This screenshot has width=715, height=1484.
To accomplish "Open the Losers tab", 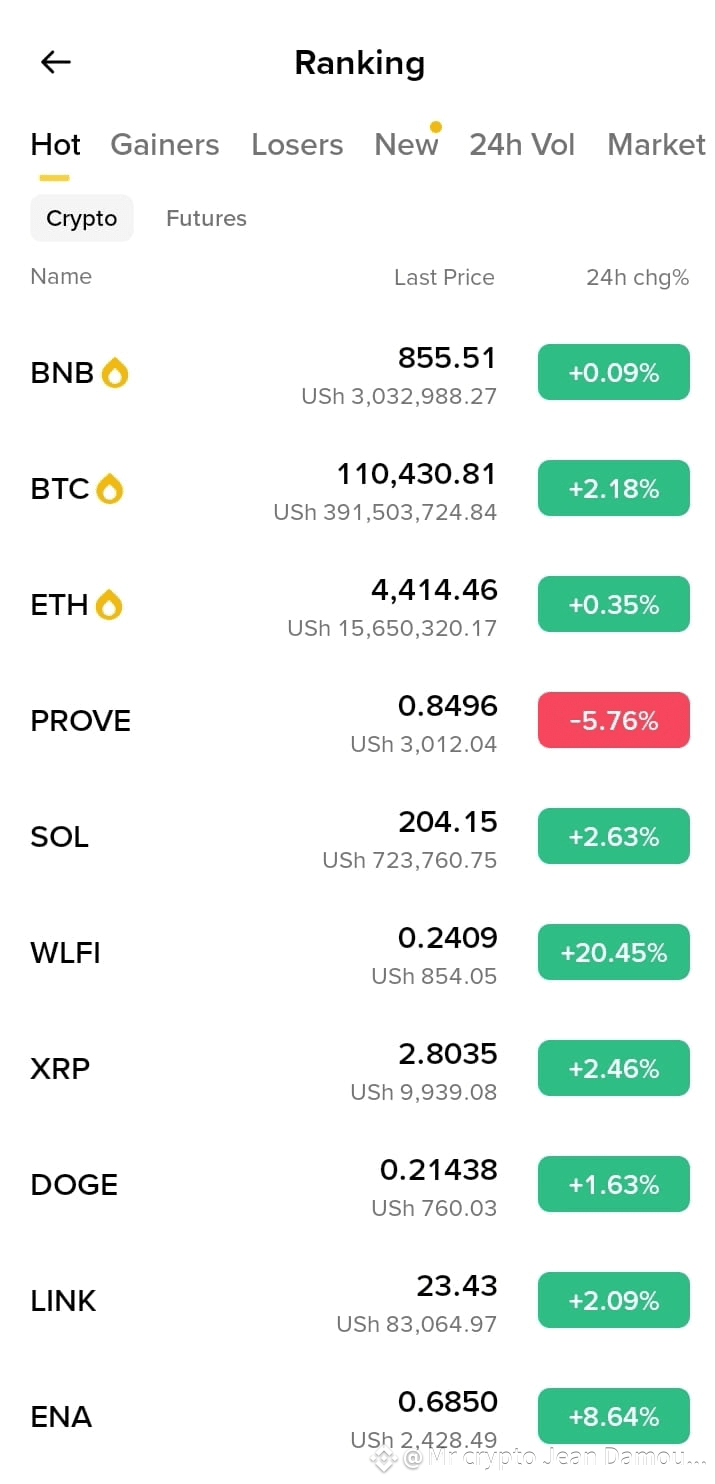I will coord(297,145).
